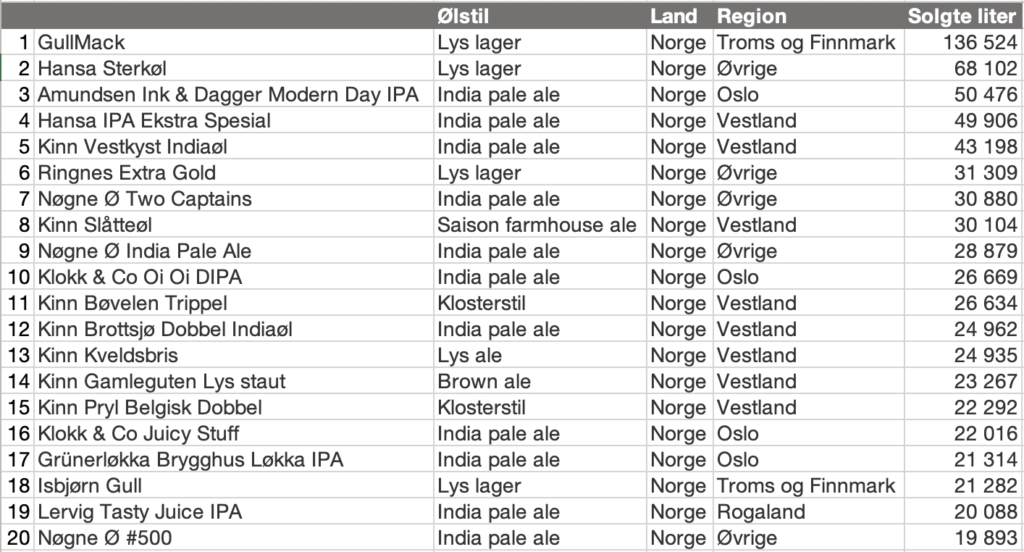Select Troms og Finnmark in row 1
Viewport: 1024px width, 552px height.
click(806, 43)
